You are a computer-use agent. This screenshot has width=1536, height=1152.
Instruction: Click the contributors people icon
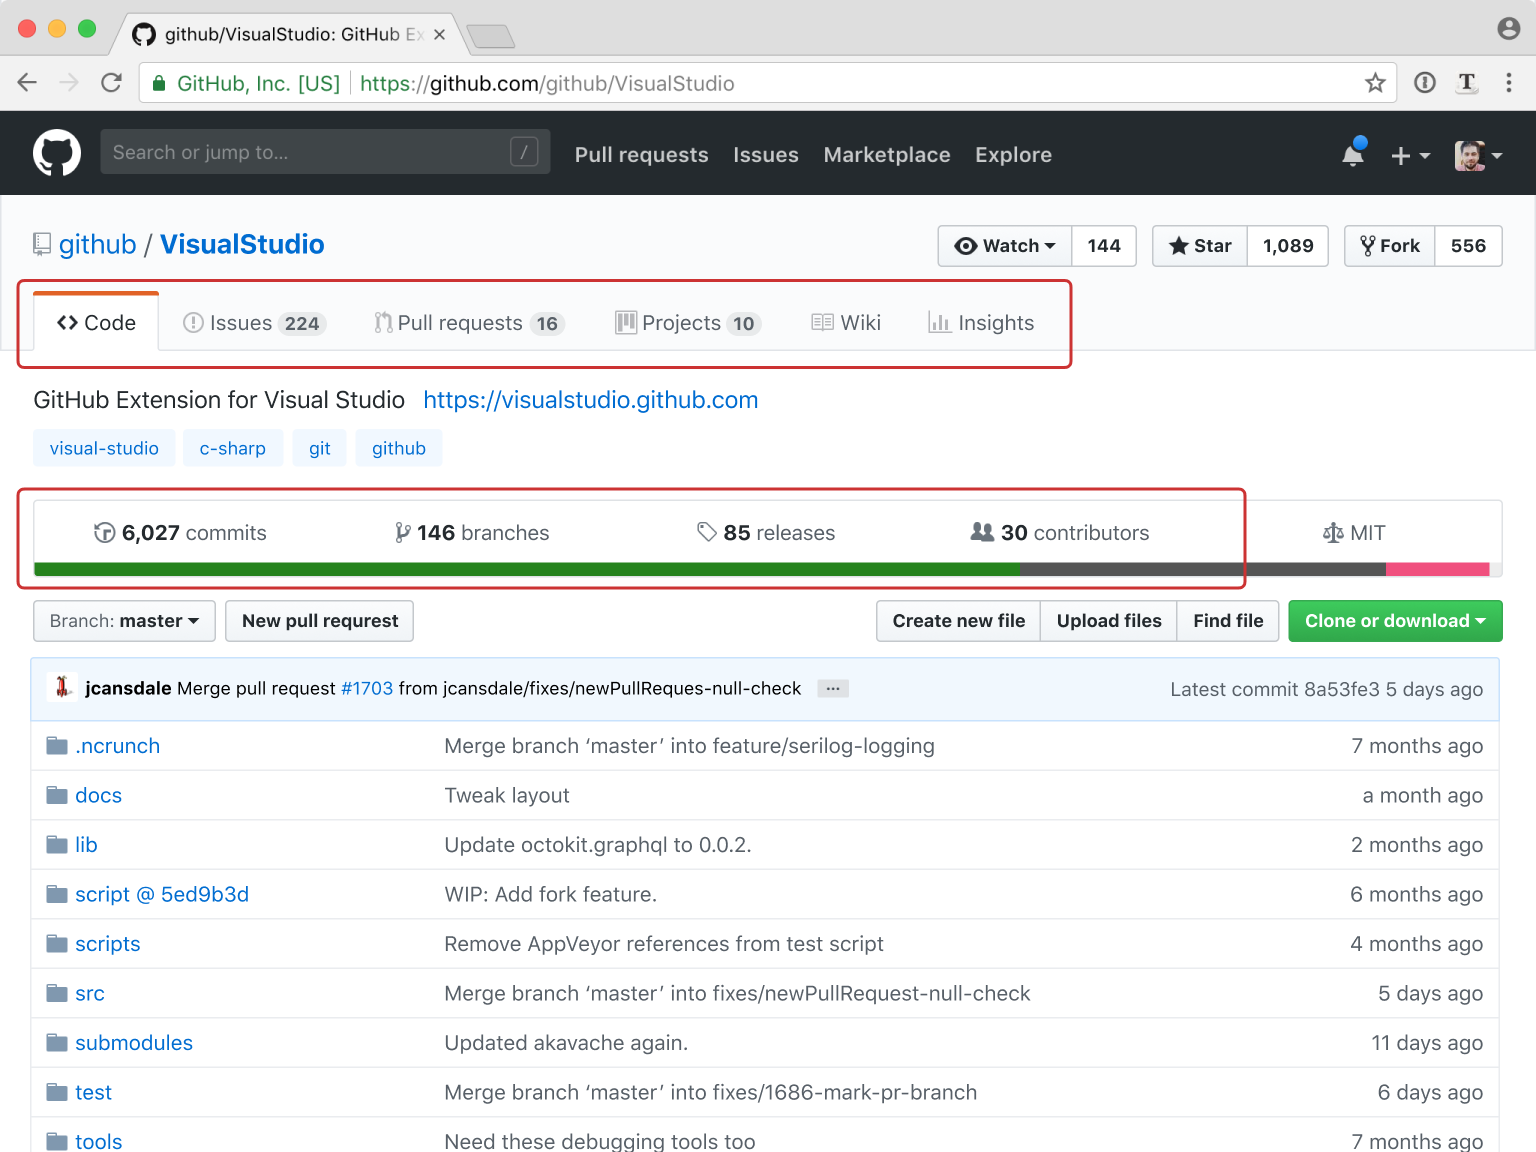point(982,532)
